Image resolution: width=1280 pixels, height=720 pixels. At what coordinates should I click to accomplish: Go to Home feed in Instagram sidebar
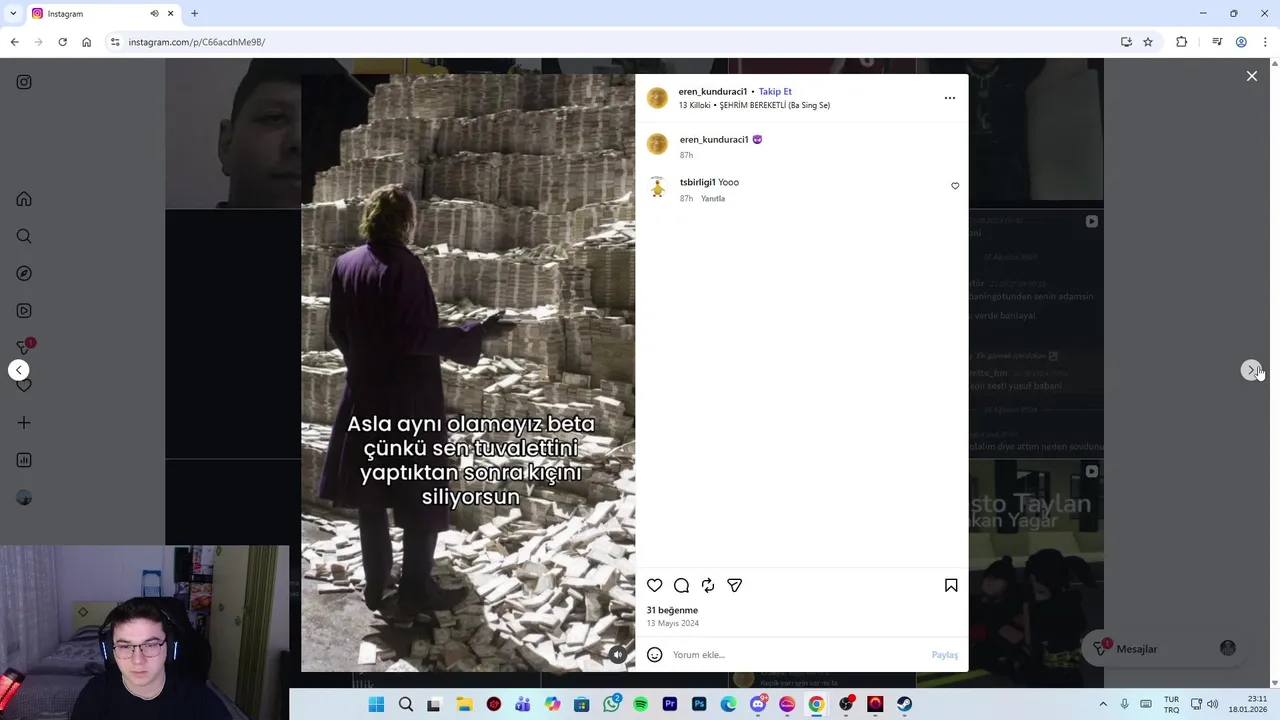(x=24, y=199)
